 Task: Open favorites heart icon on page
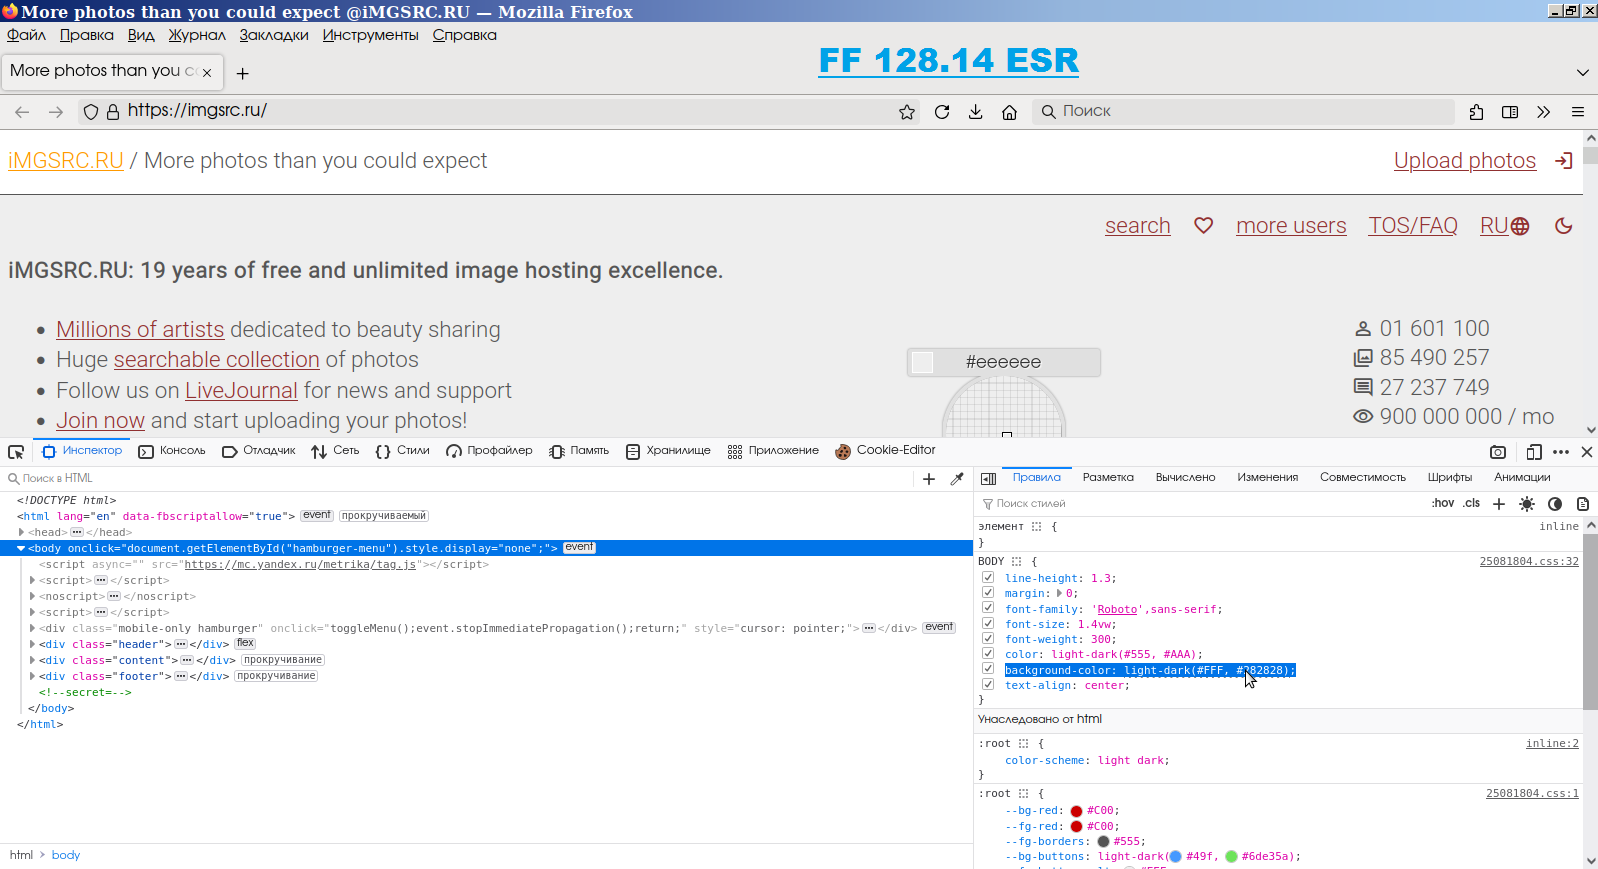1203,226
